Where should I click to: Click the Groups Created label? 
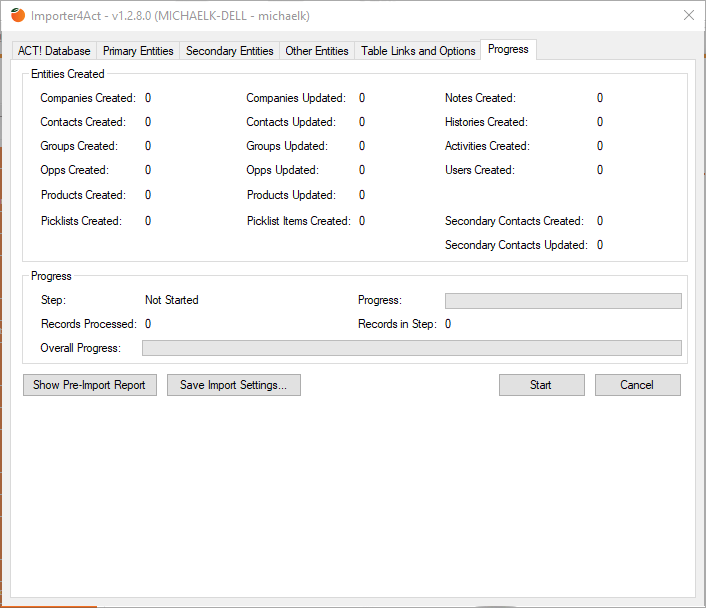(x=79, y=146)
